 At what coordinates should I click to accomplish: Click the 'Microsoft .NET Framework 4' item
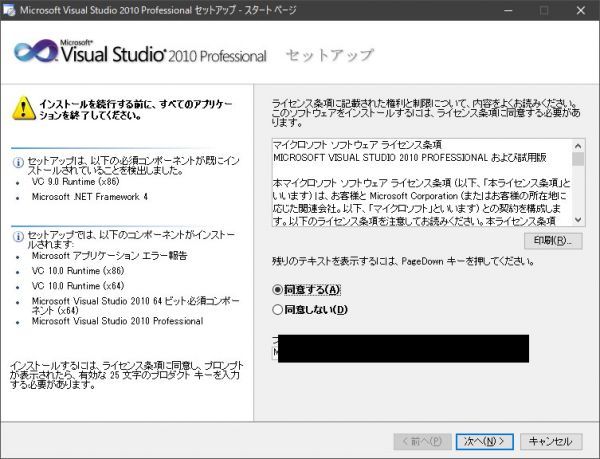click(90, 197)
